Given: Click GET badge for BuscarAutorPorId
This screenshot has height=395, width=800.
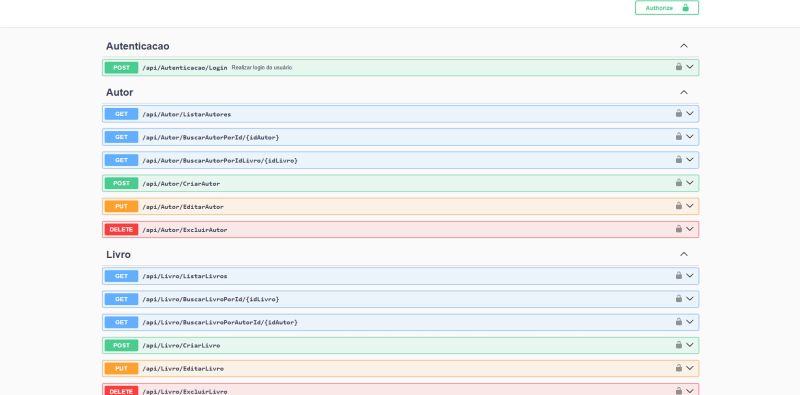Looking at the screenshot, I should pyautogui.click(x=121, y=137).
